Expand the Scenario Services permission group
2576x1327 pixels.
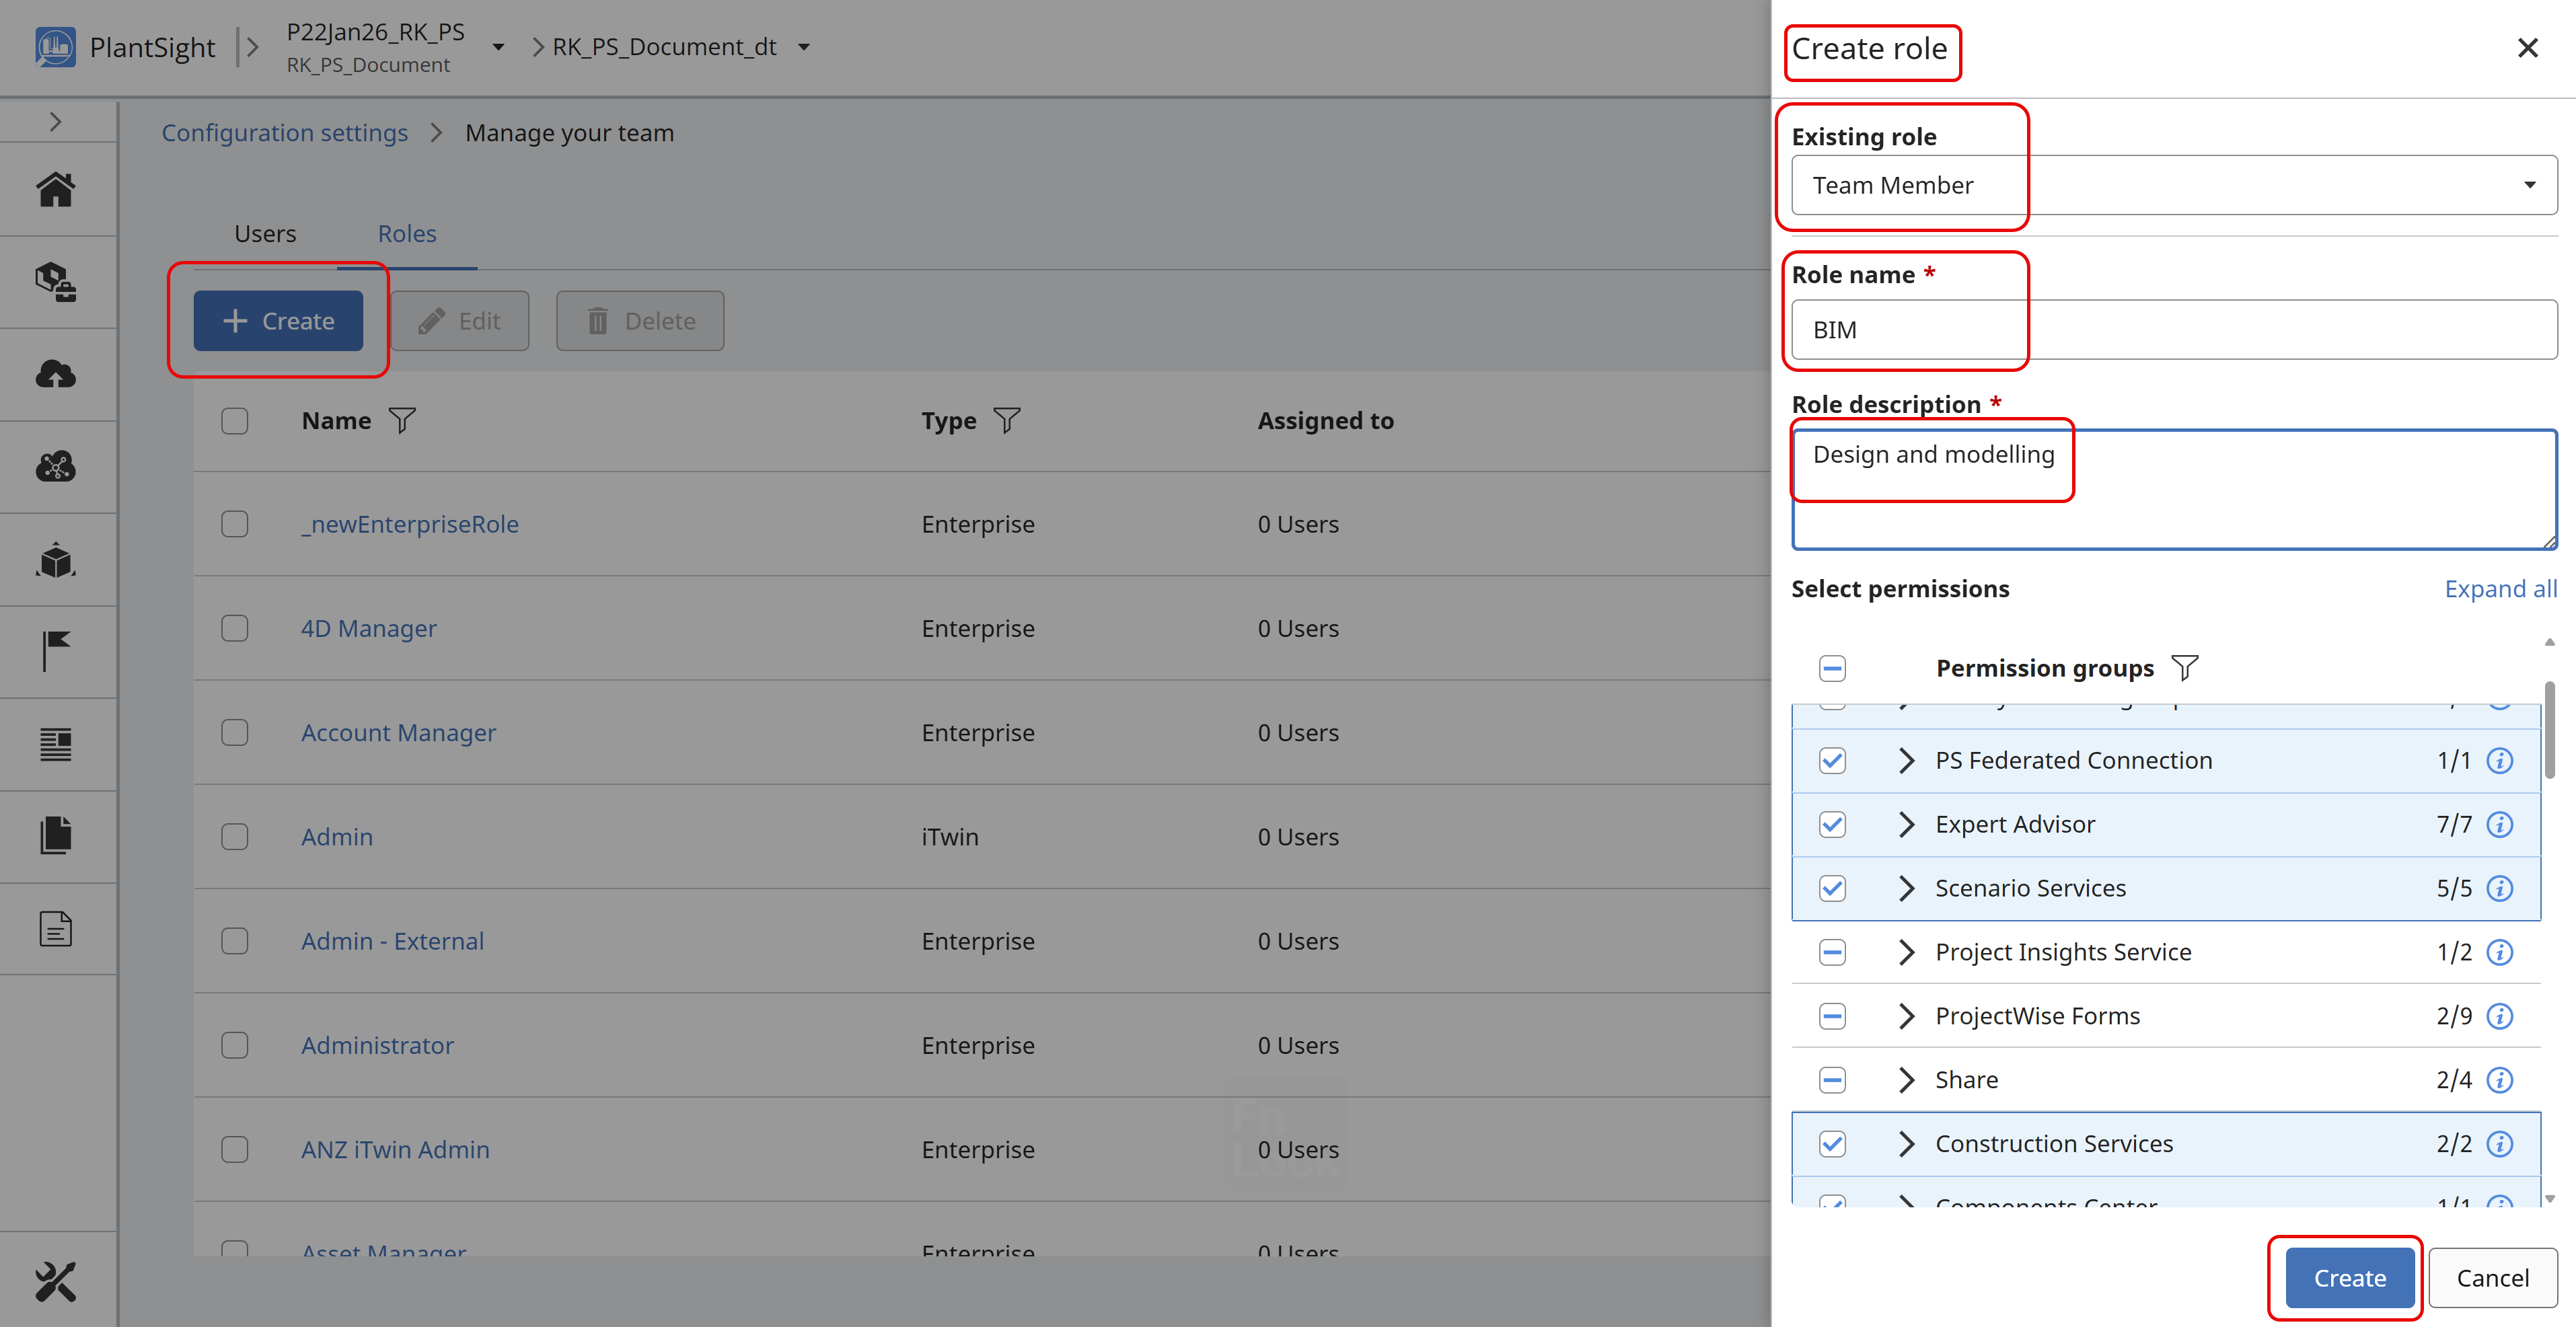point(1906,888)
